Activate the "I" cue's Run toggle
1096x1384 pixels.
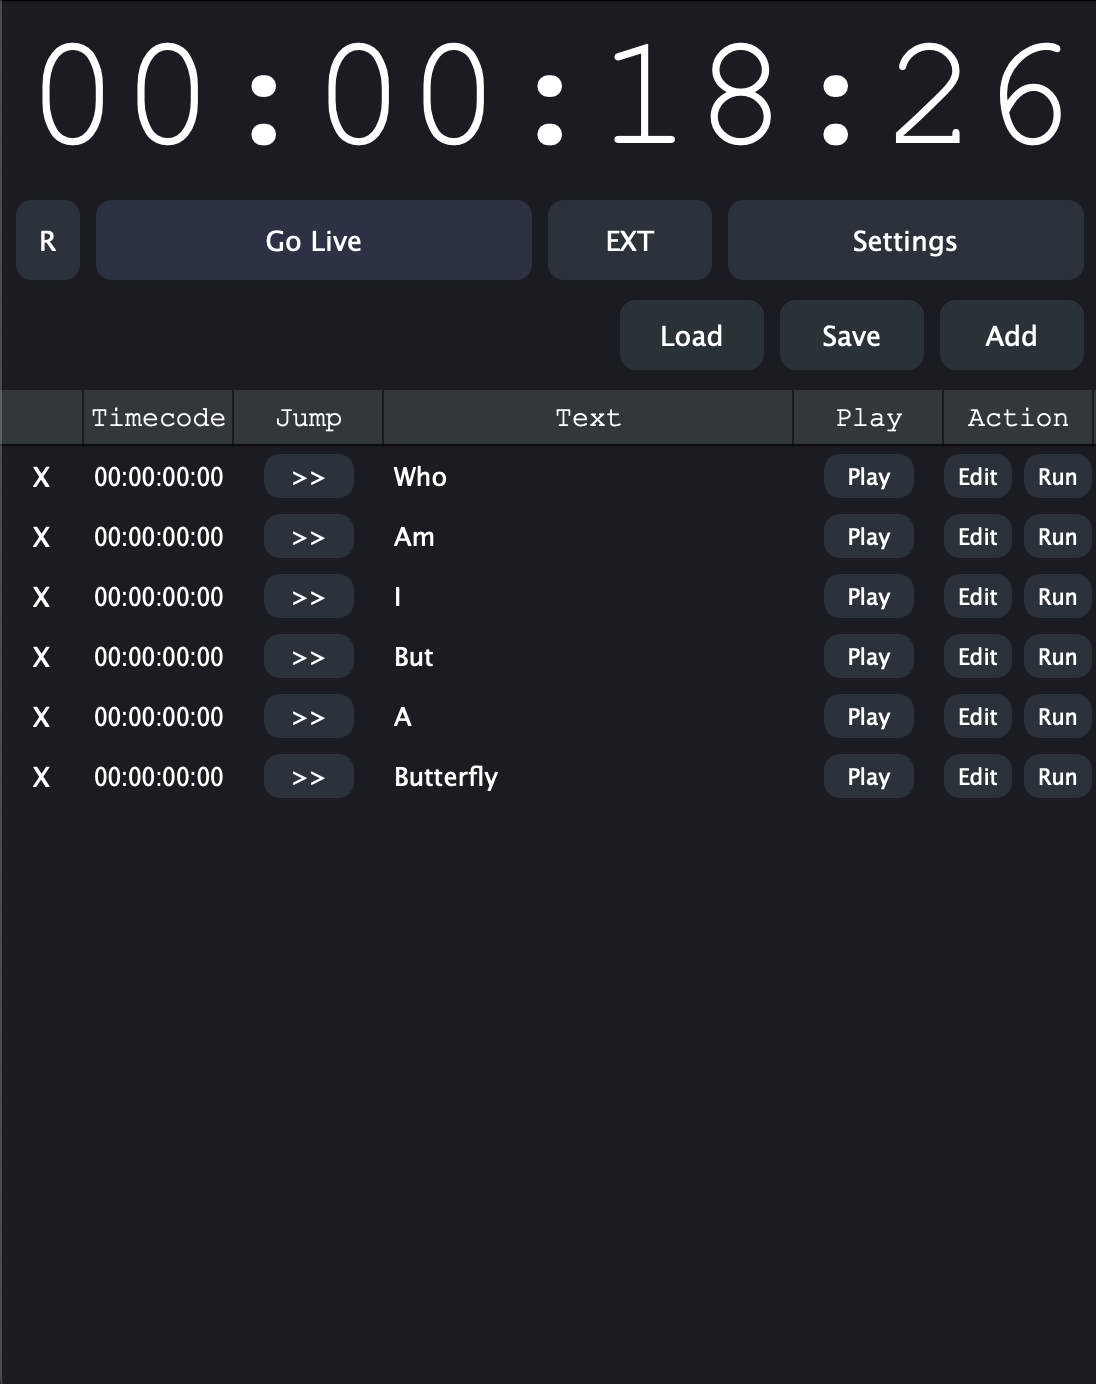pos(1057,596)
